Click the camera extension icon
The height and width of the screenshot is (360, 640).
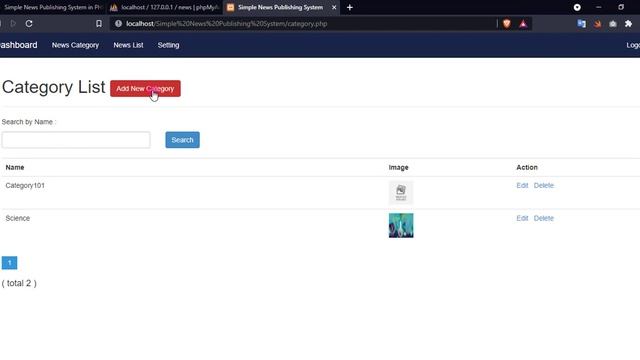[x=613, y=24]
